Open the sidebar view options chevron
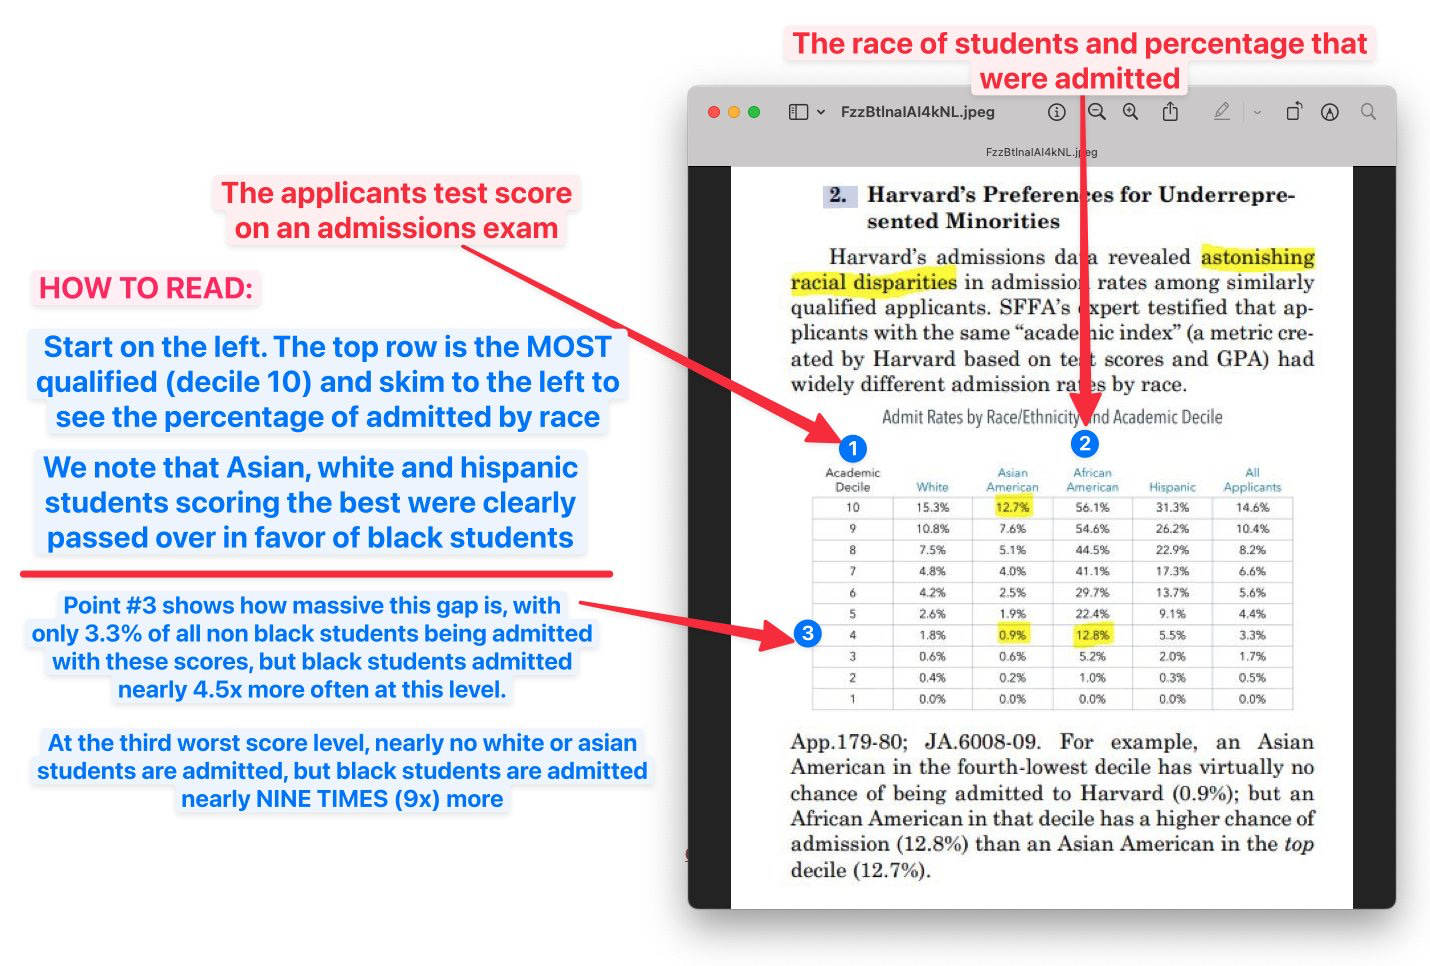Viewport: 1430px width, 966px height. pyautogui.click(x=821, y=112)
